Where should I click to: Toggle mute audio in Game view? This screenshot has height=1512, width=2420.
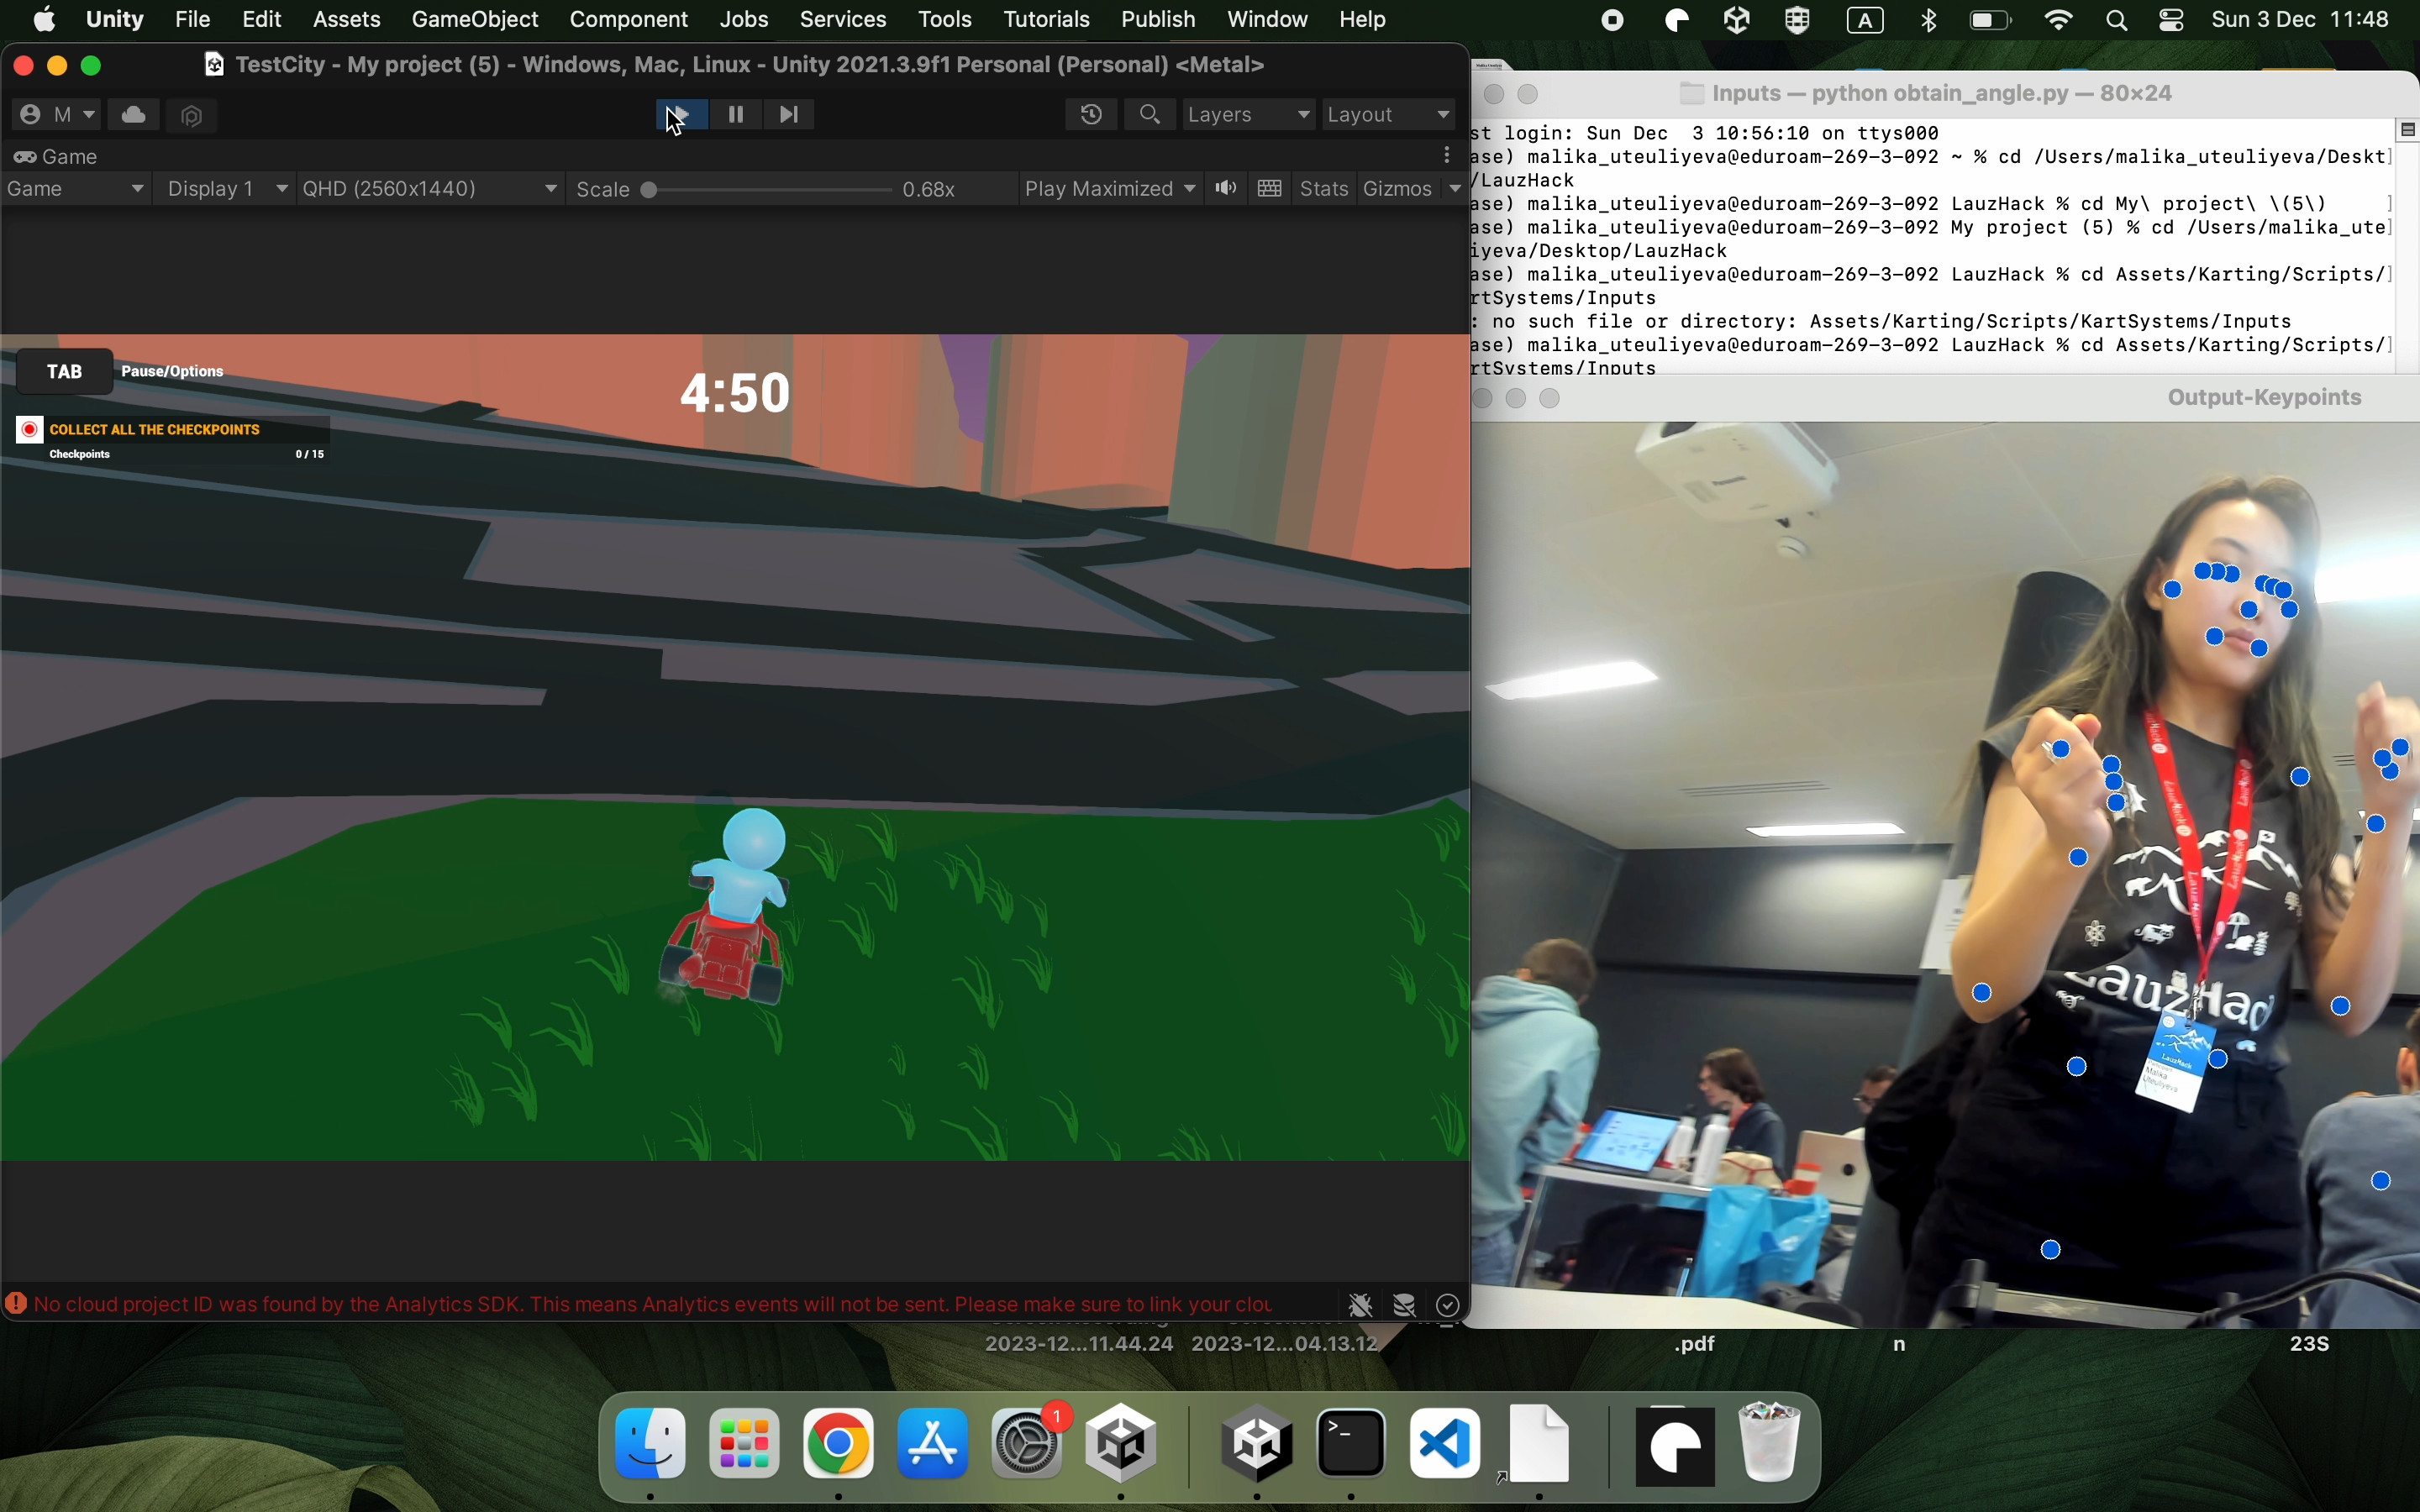1226,189
